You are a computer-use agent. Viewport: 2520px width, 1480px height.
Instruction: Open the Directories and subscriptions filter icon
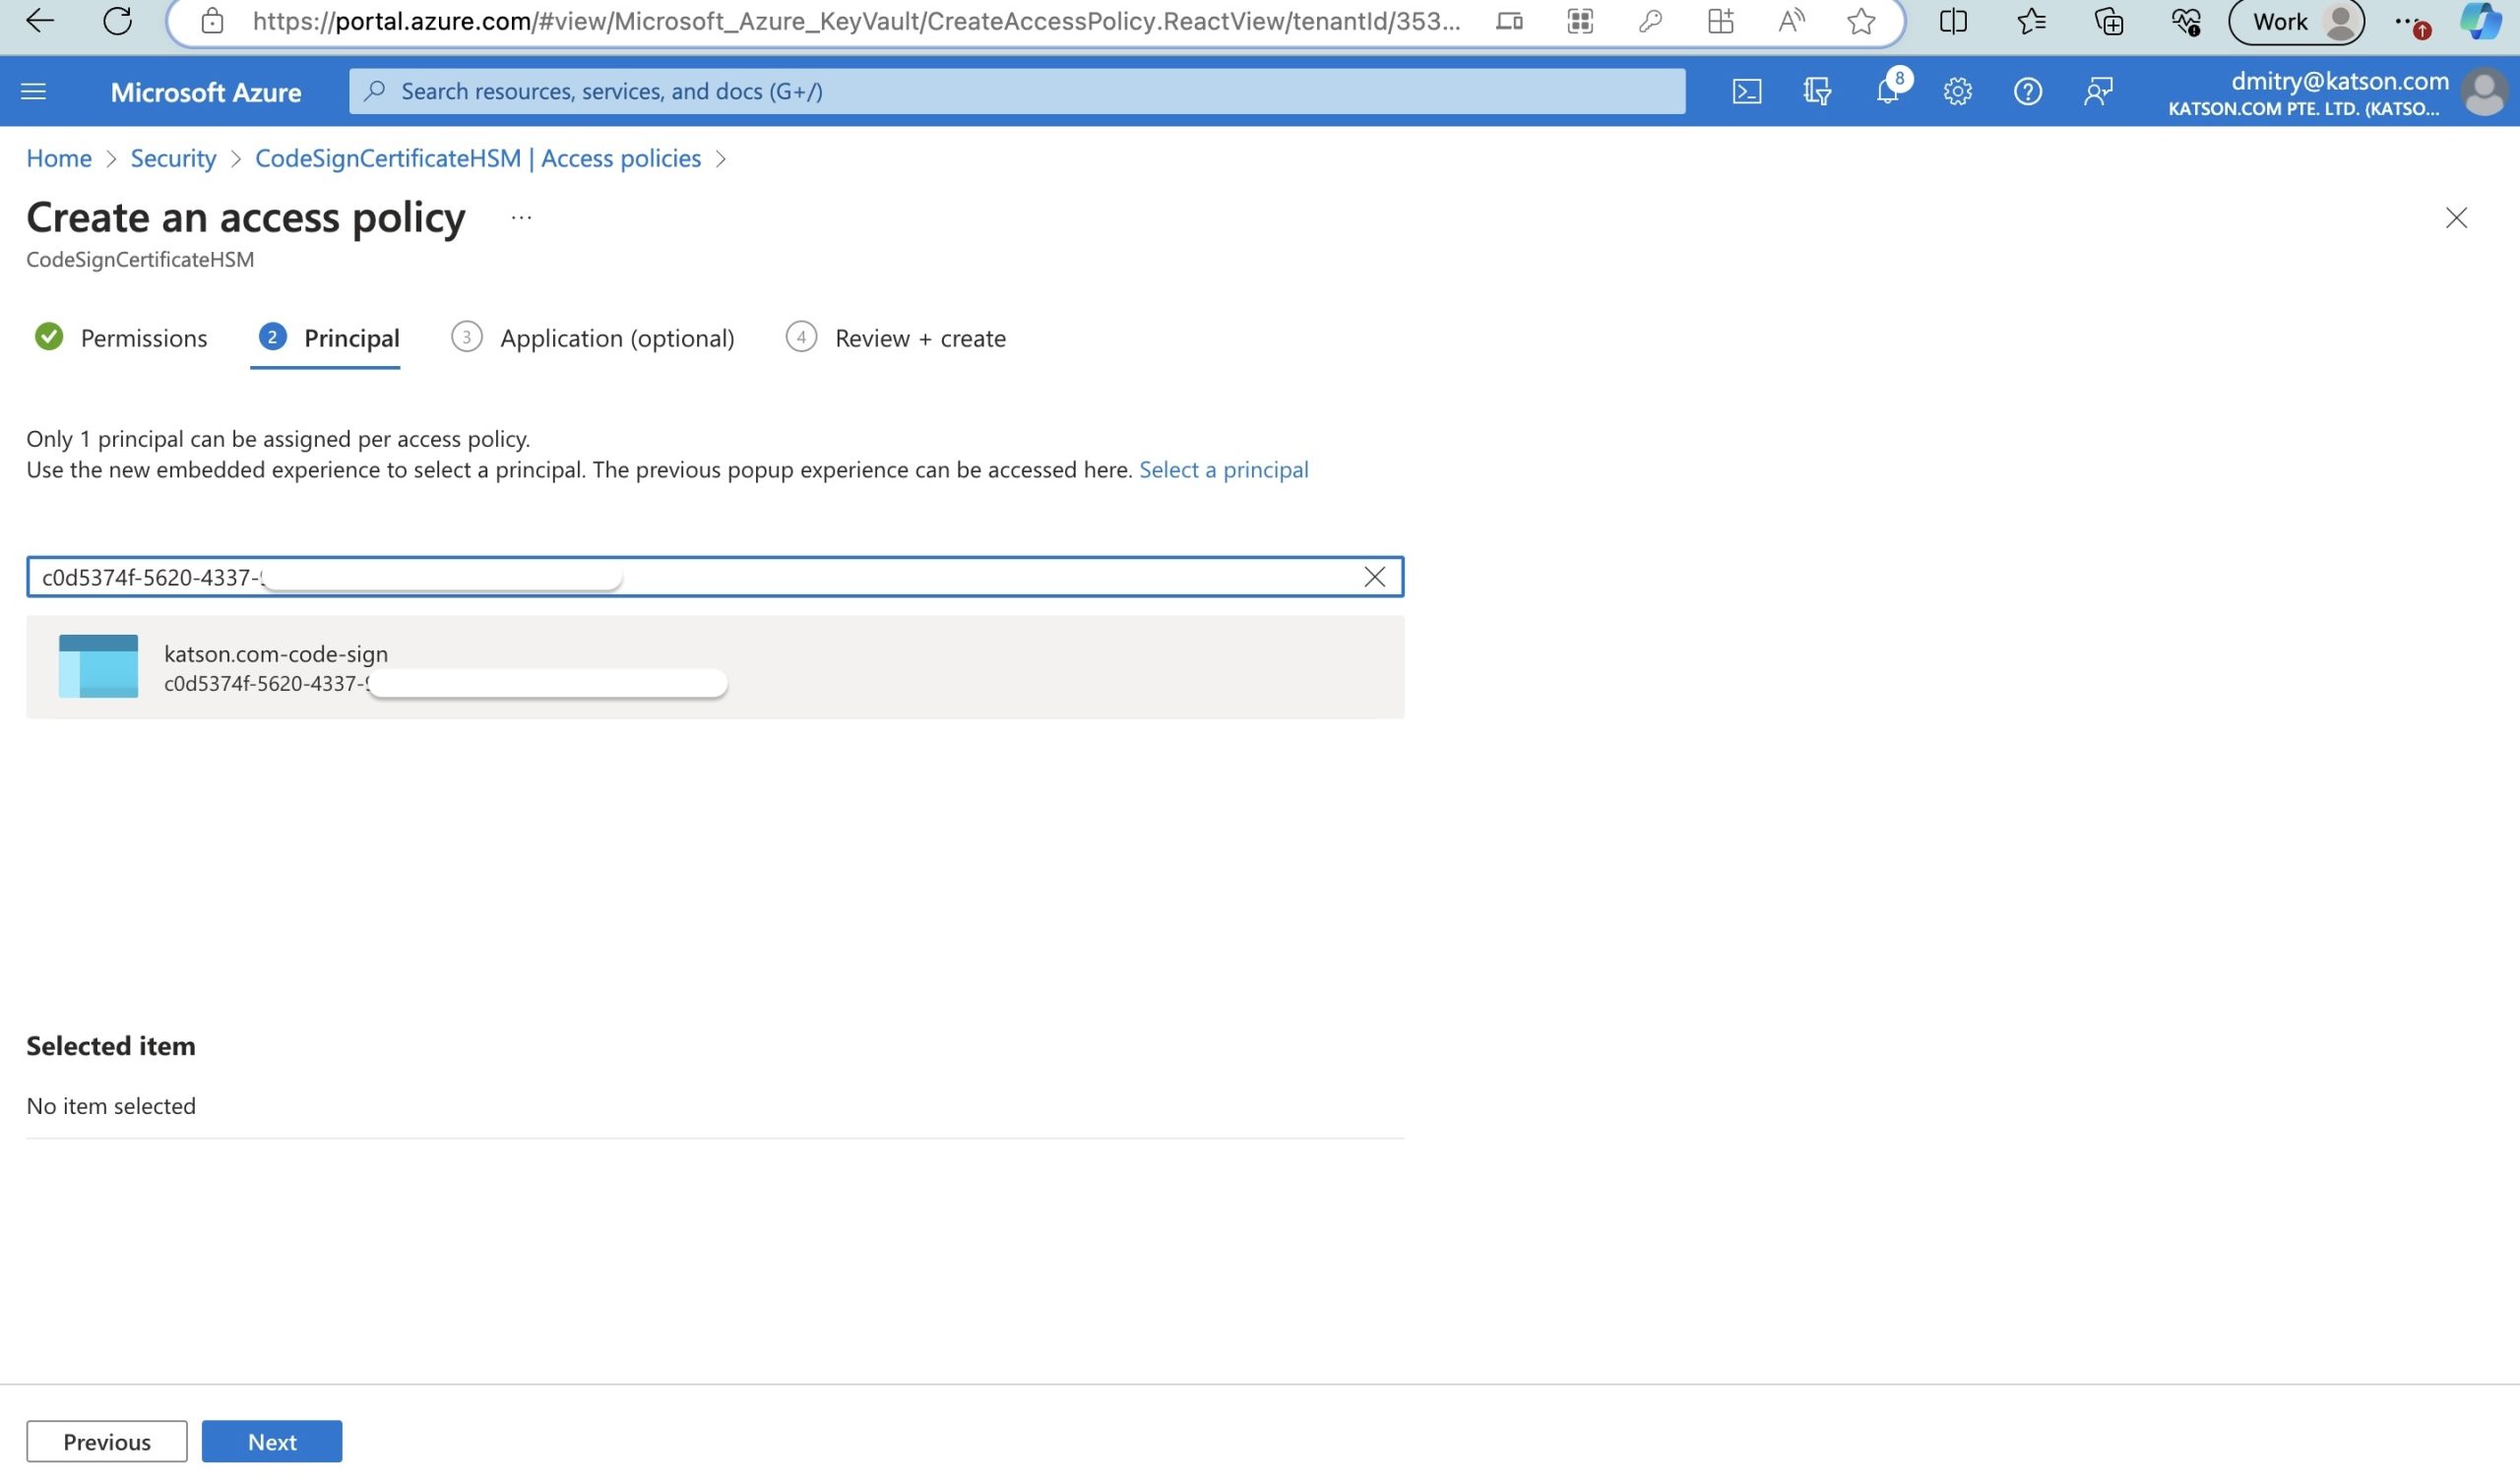click(x=1816, y=92)
